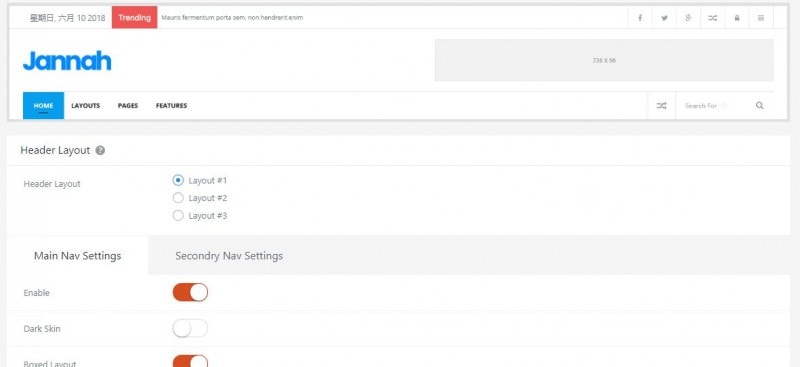
Task: Open the LAYOUTS menu item
Action: pyautogui.click(x=86, y=106)
